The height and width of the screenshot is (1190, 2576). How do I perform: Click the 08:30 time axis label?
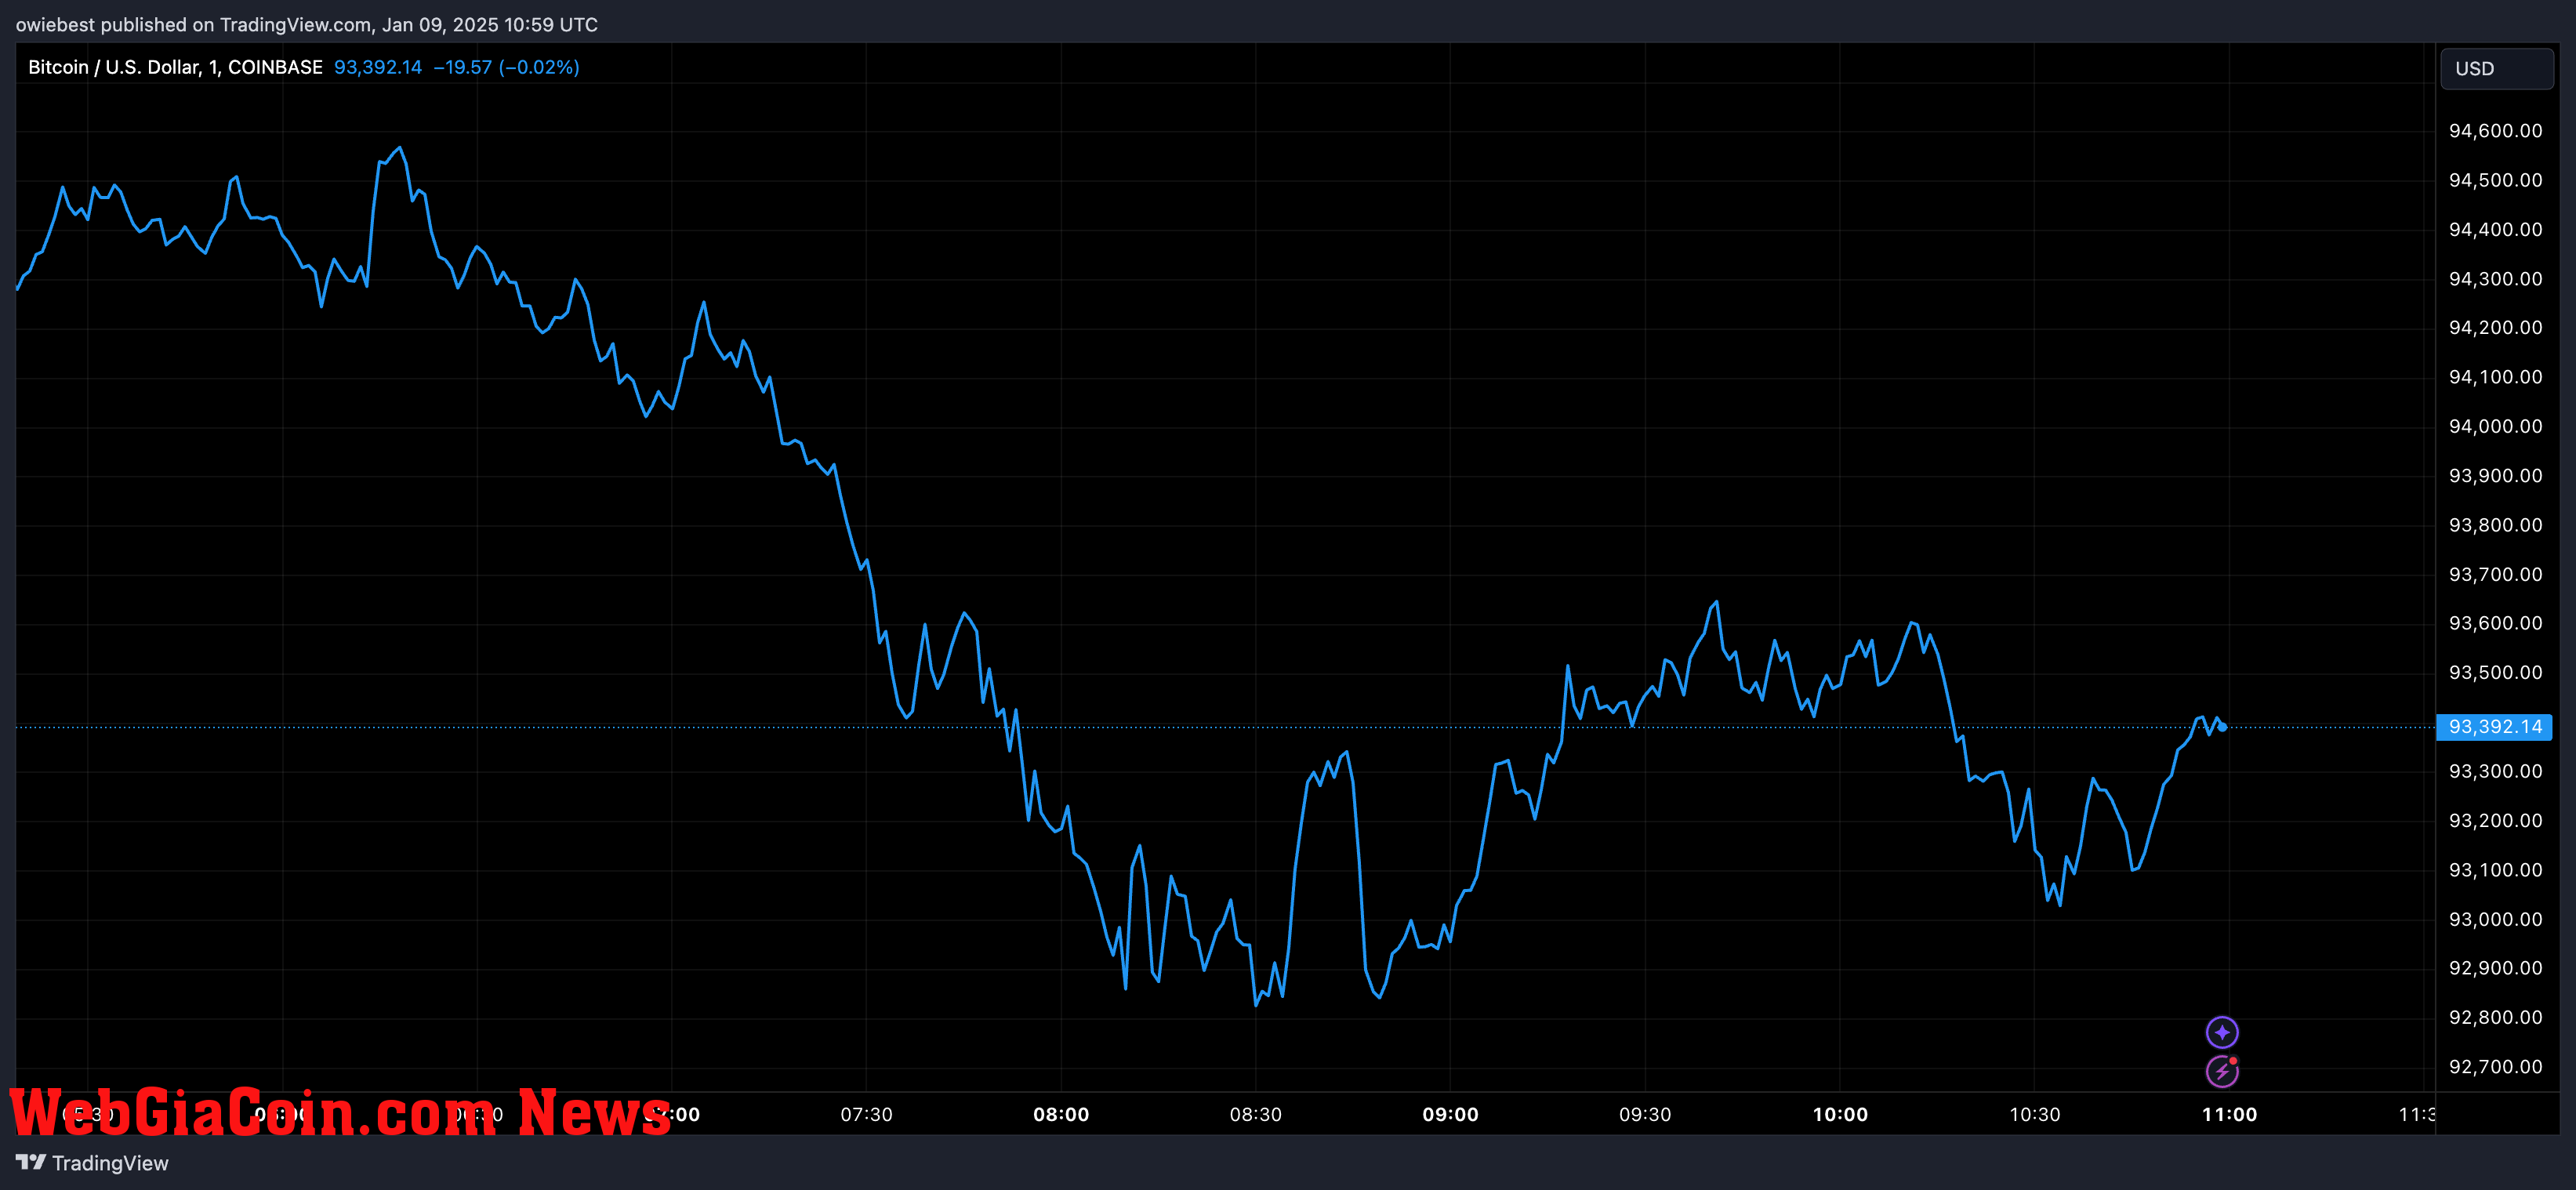coord(1255,1115)
